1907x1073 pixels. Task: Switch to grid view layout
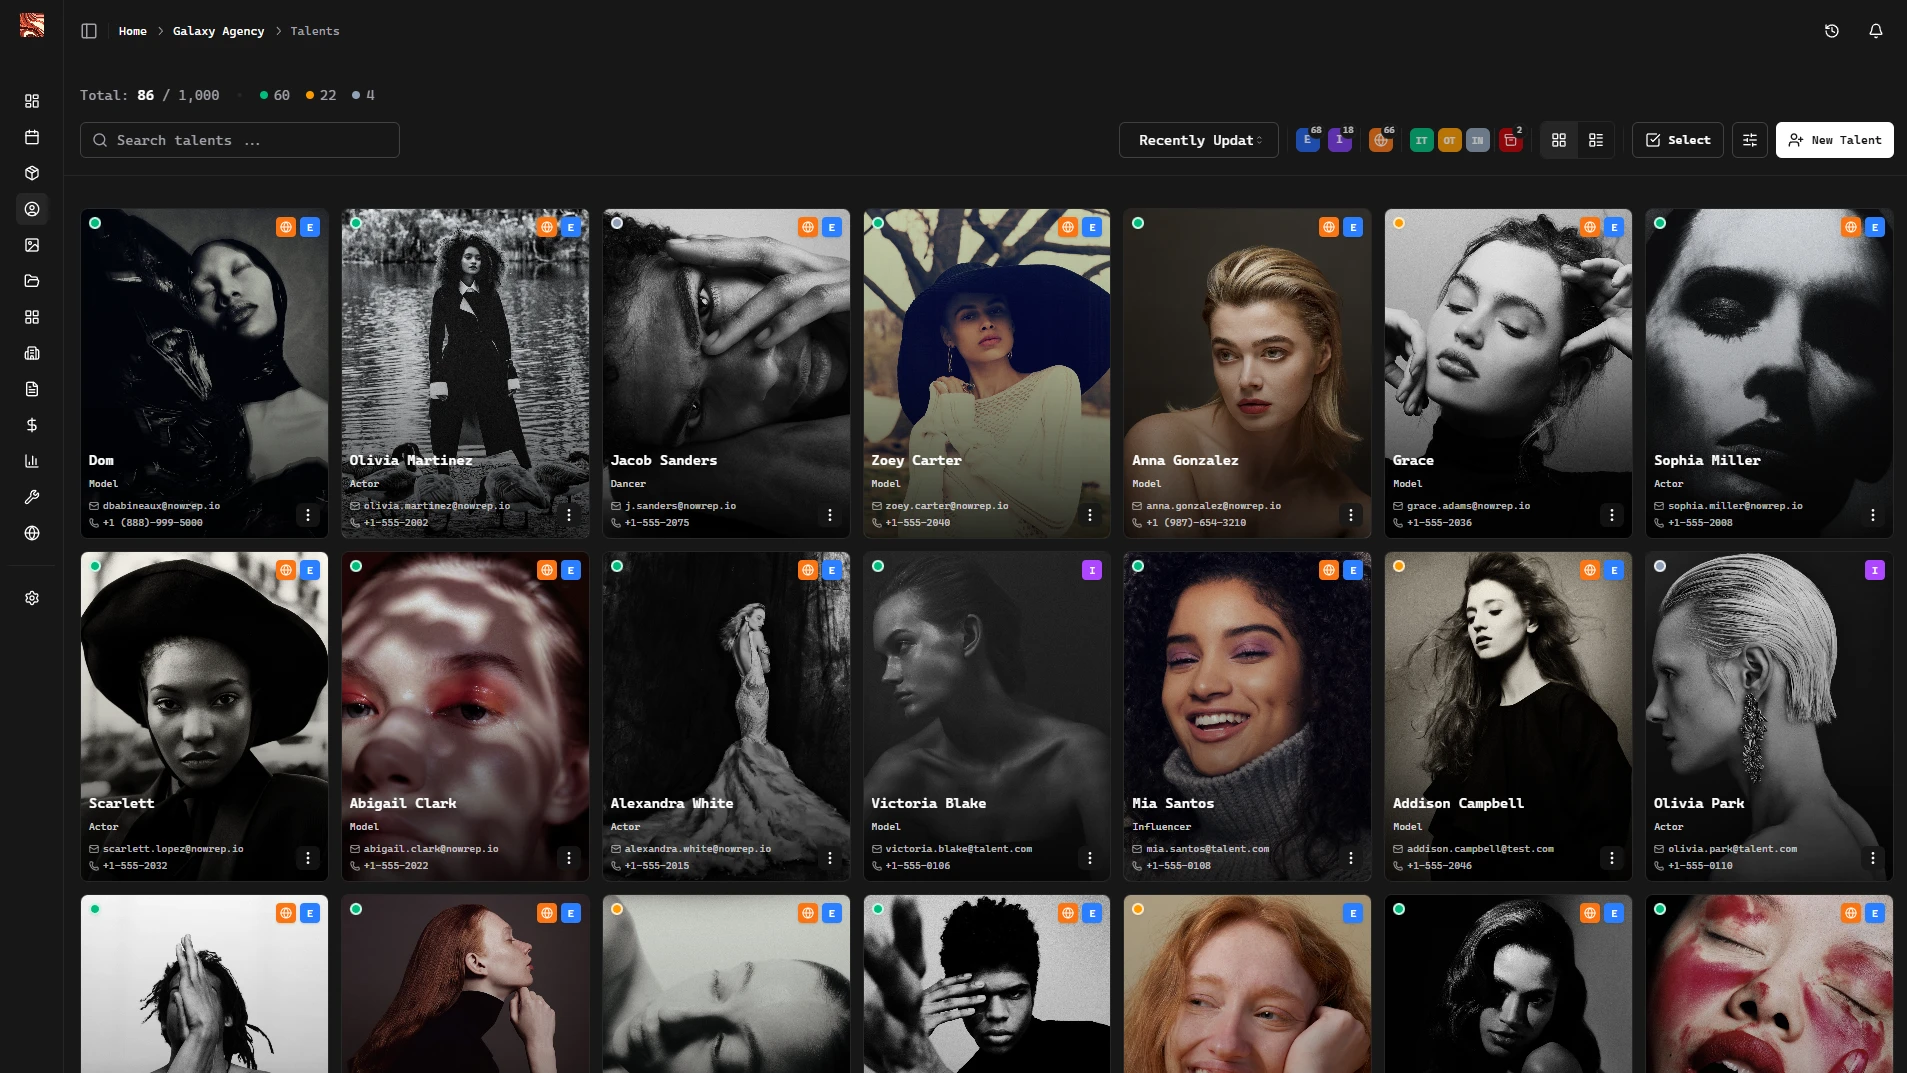pyautogui.click(x=1558, y=140)
